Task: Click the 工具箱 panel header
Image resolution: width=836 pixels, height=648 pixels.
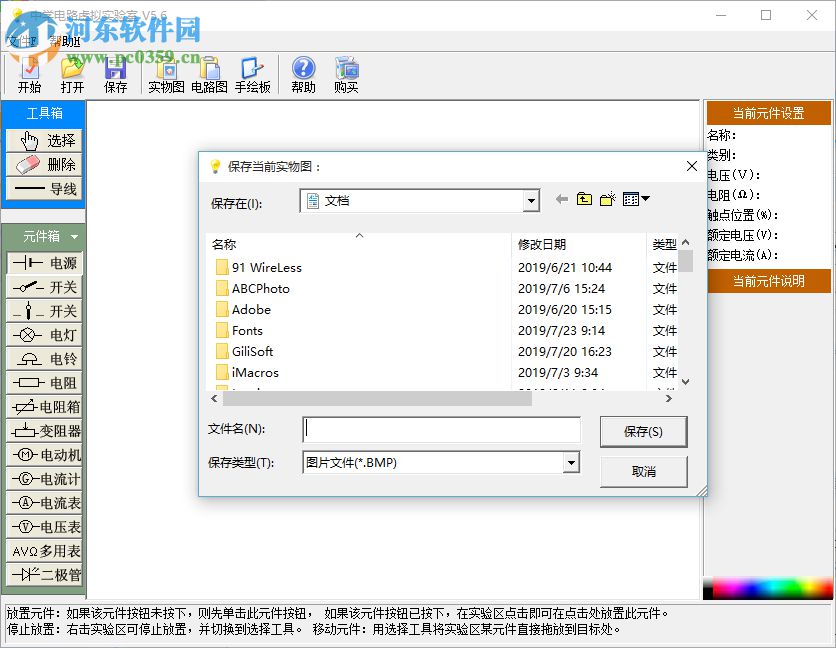Action: pyautogui.click(x=44, y=113)
